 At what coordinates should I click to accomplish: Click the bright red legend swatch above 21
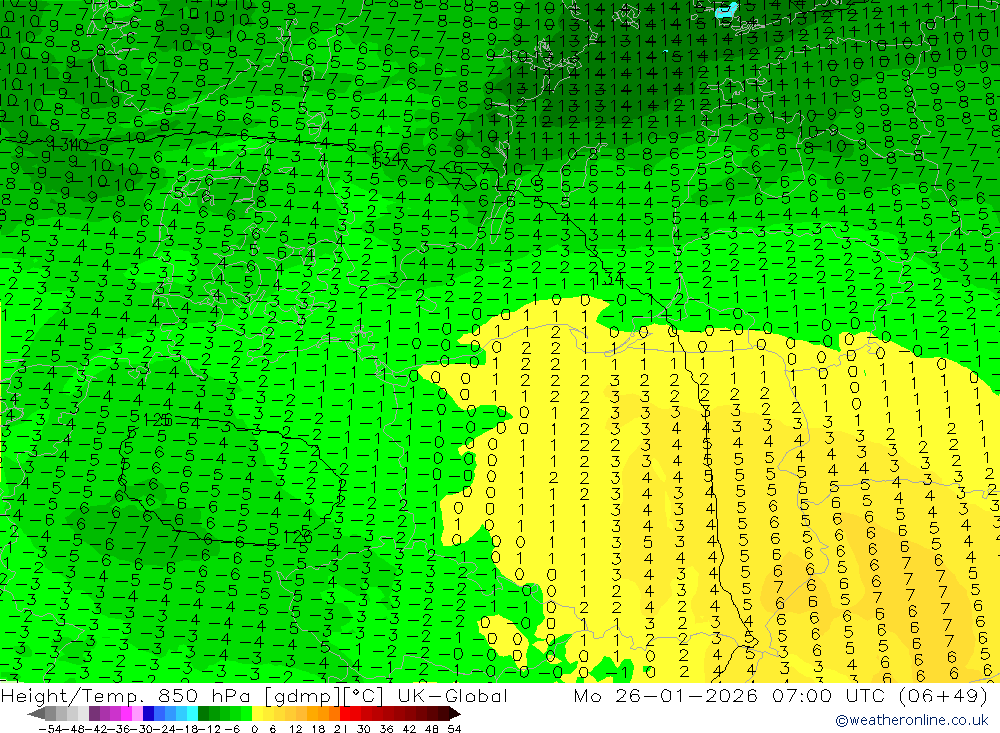(345, 714)
